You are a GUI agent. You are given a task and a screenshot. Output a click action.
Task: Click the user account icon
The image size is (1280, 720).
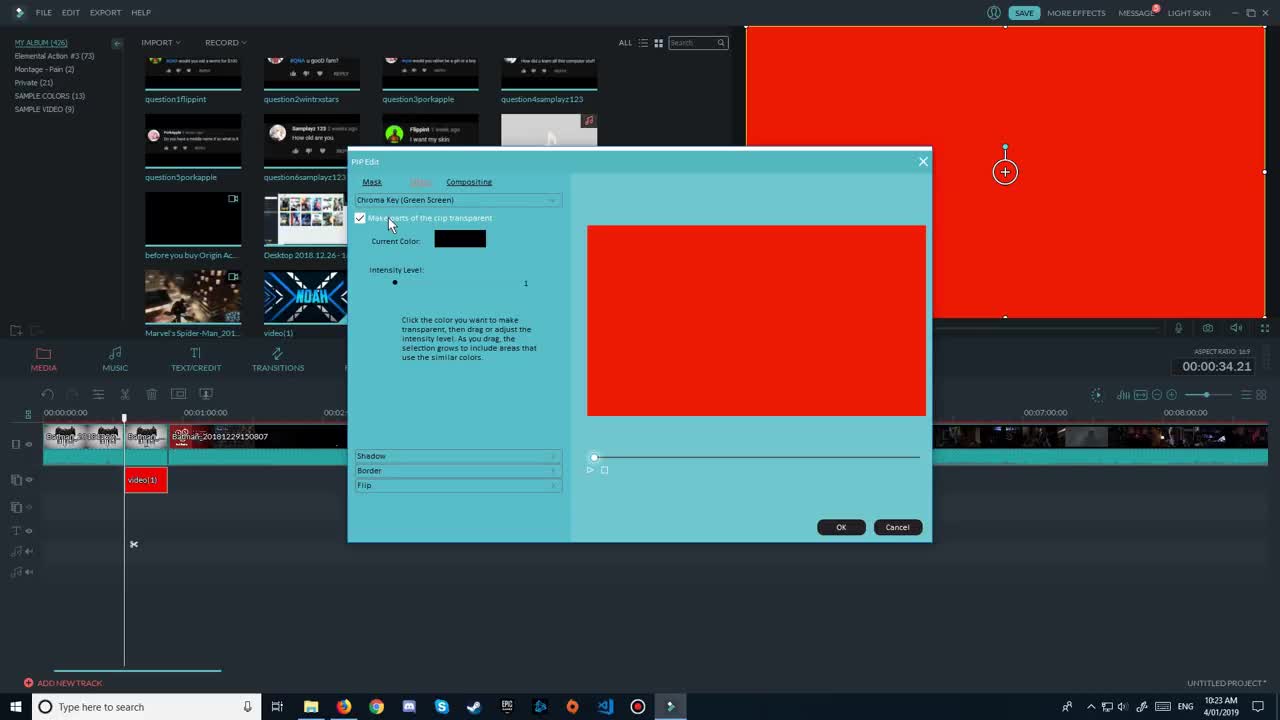point(994,13)
